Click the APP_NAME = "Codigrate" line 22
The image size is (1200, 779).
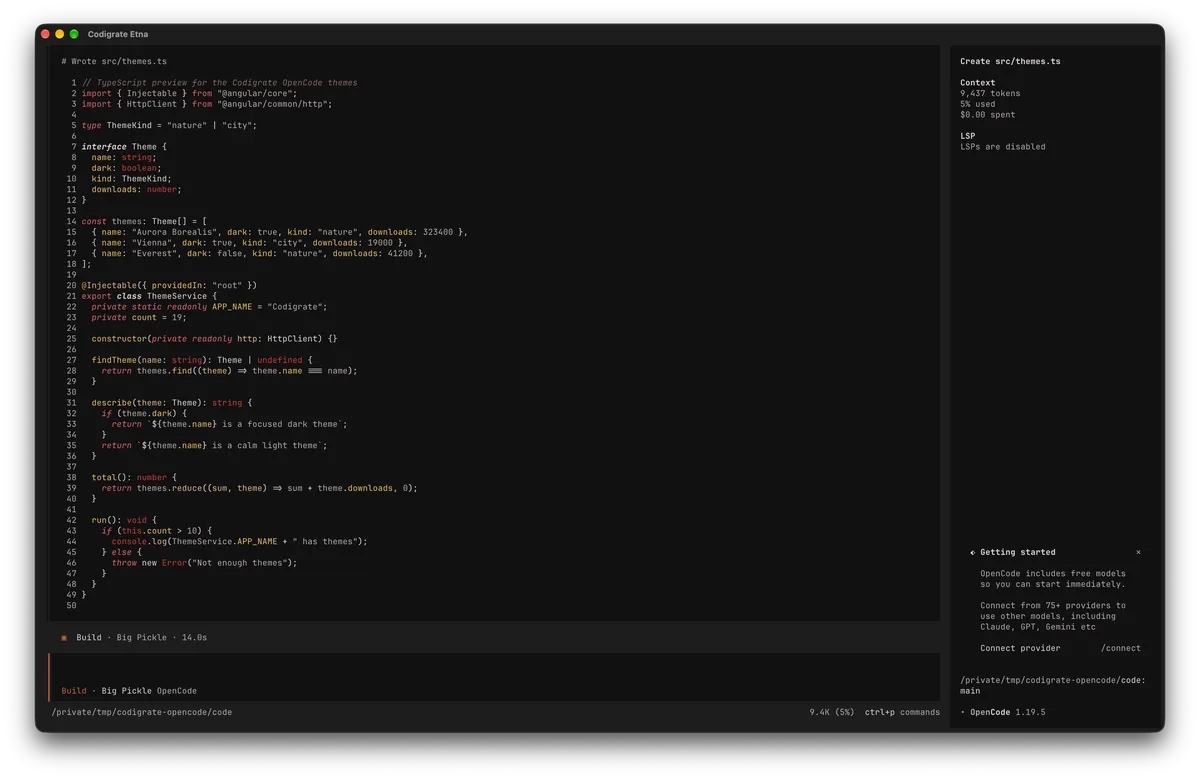[209, 306]
